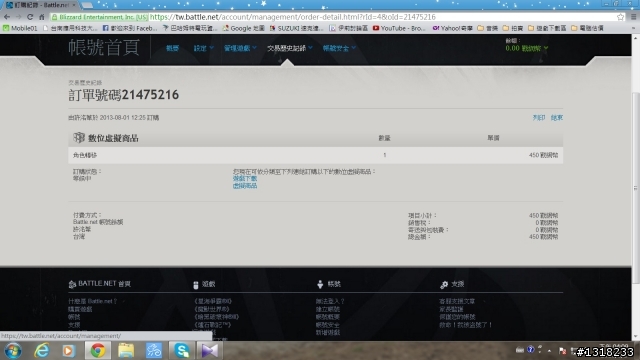Open the 購買遊戲 footer link
Image resolution: width=640 pixels, height=360 pixels.
(80, 309)
